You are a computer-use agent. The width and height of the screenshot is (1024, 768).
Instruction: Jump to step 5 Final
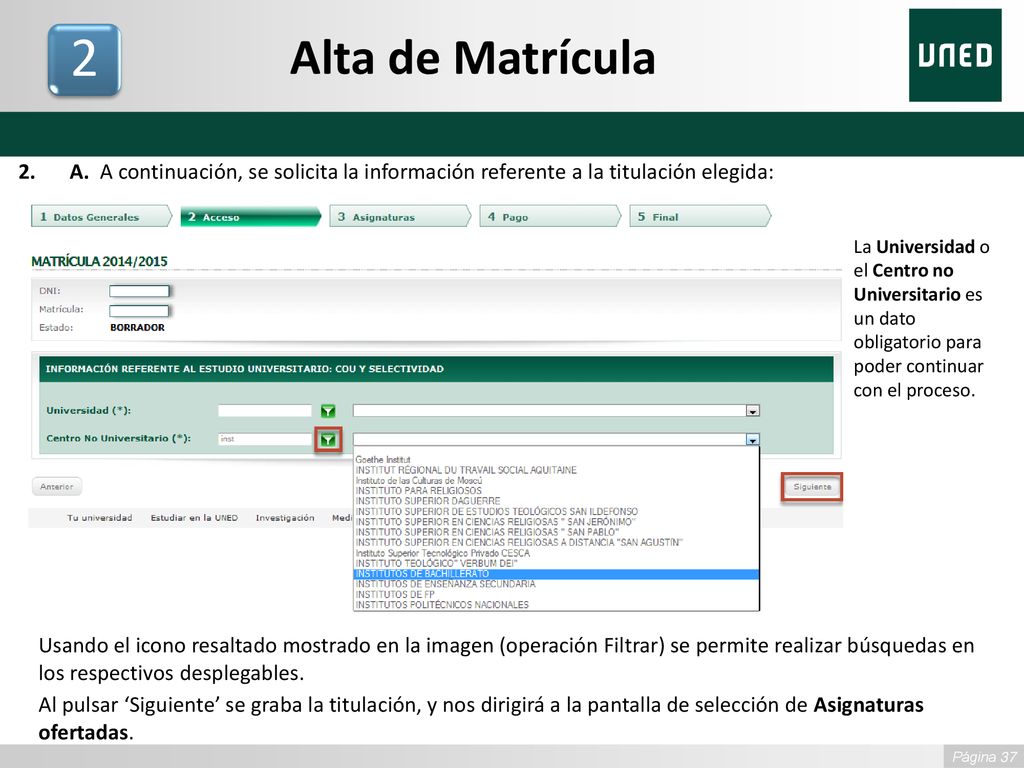(x=699, y=217)
